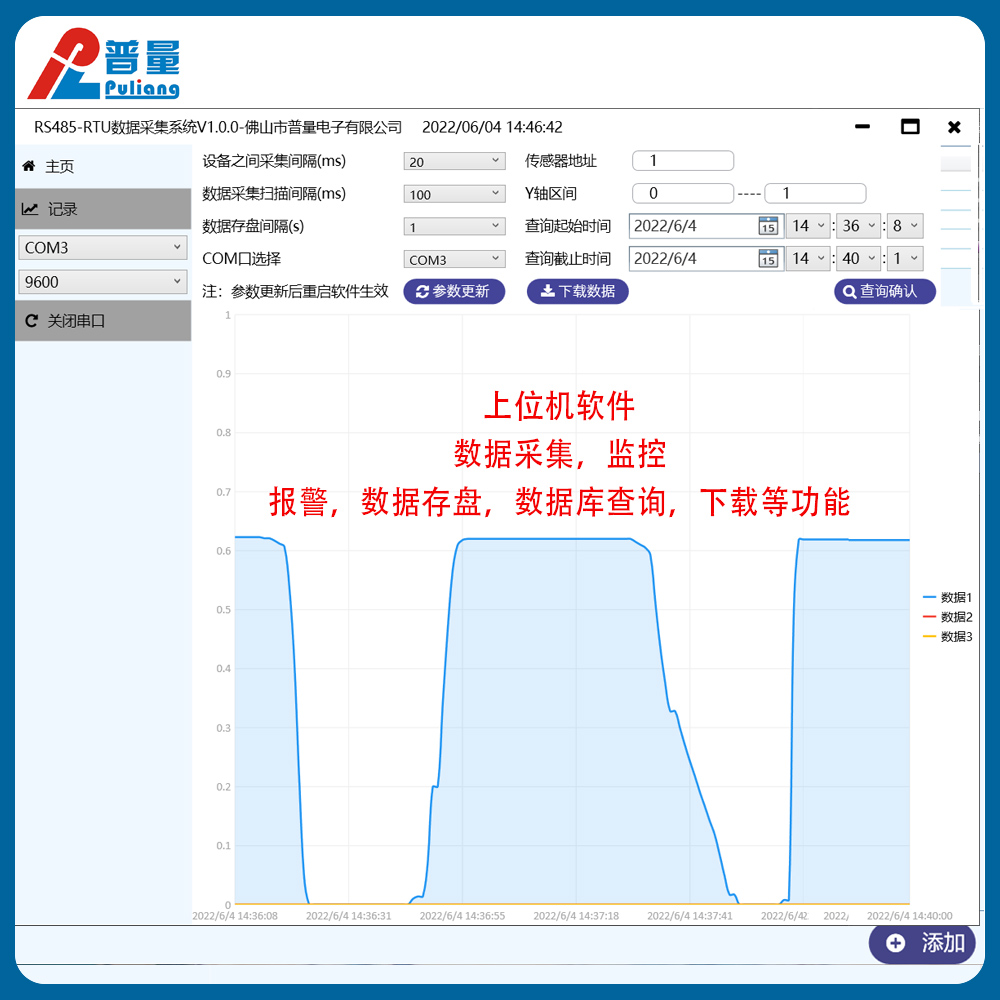
Task: Click the clock text 2022/06/04 14:46:42
Action: pos(492,127)
